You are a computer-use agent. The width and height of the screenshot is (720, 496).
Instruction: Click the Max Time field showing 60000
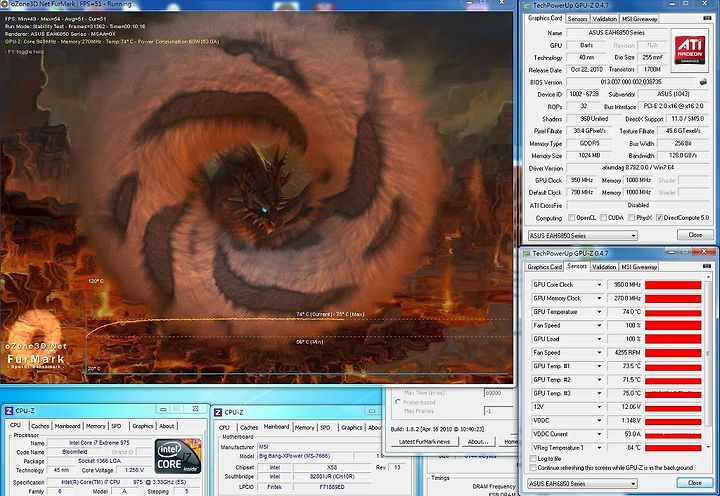click(x=499, y=393)
